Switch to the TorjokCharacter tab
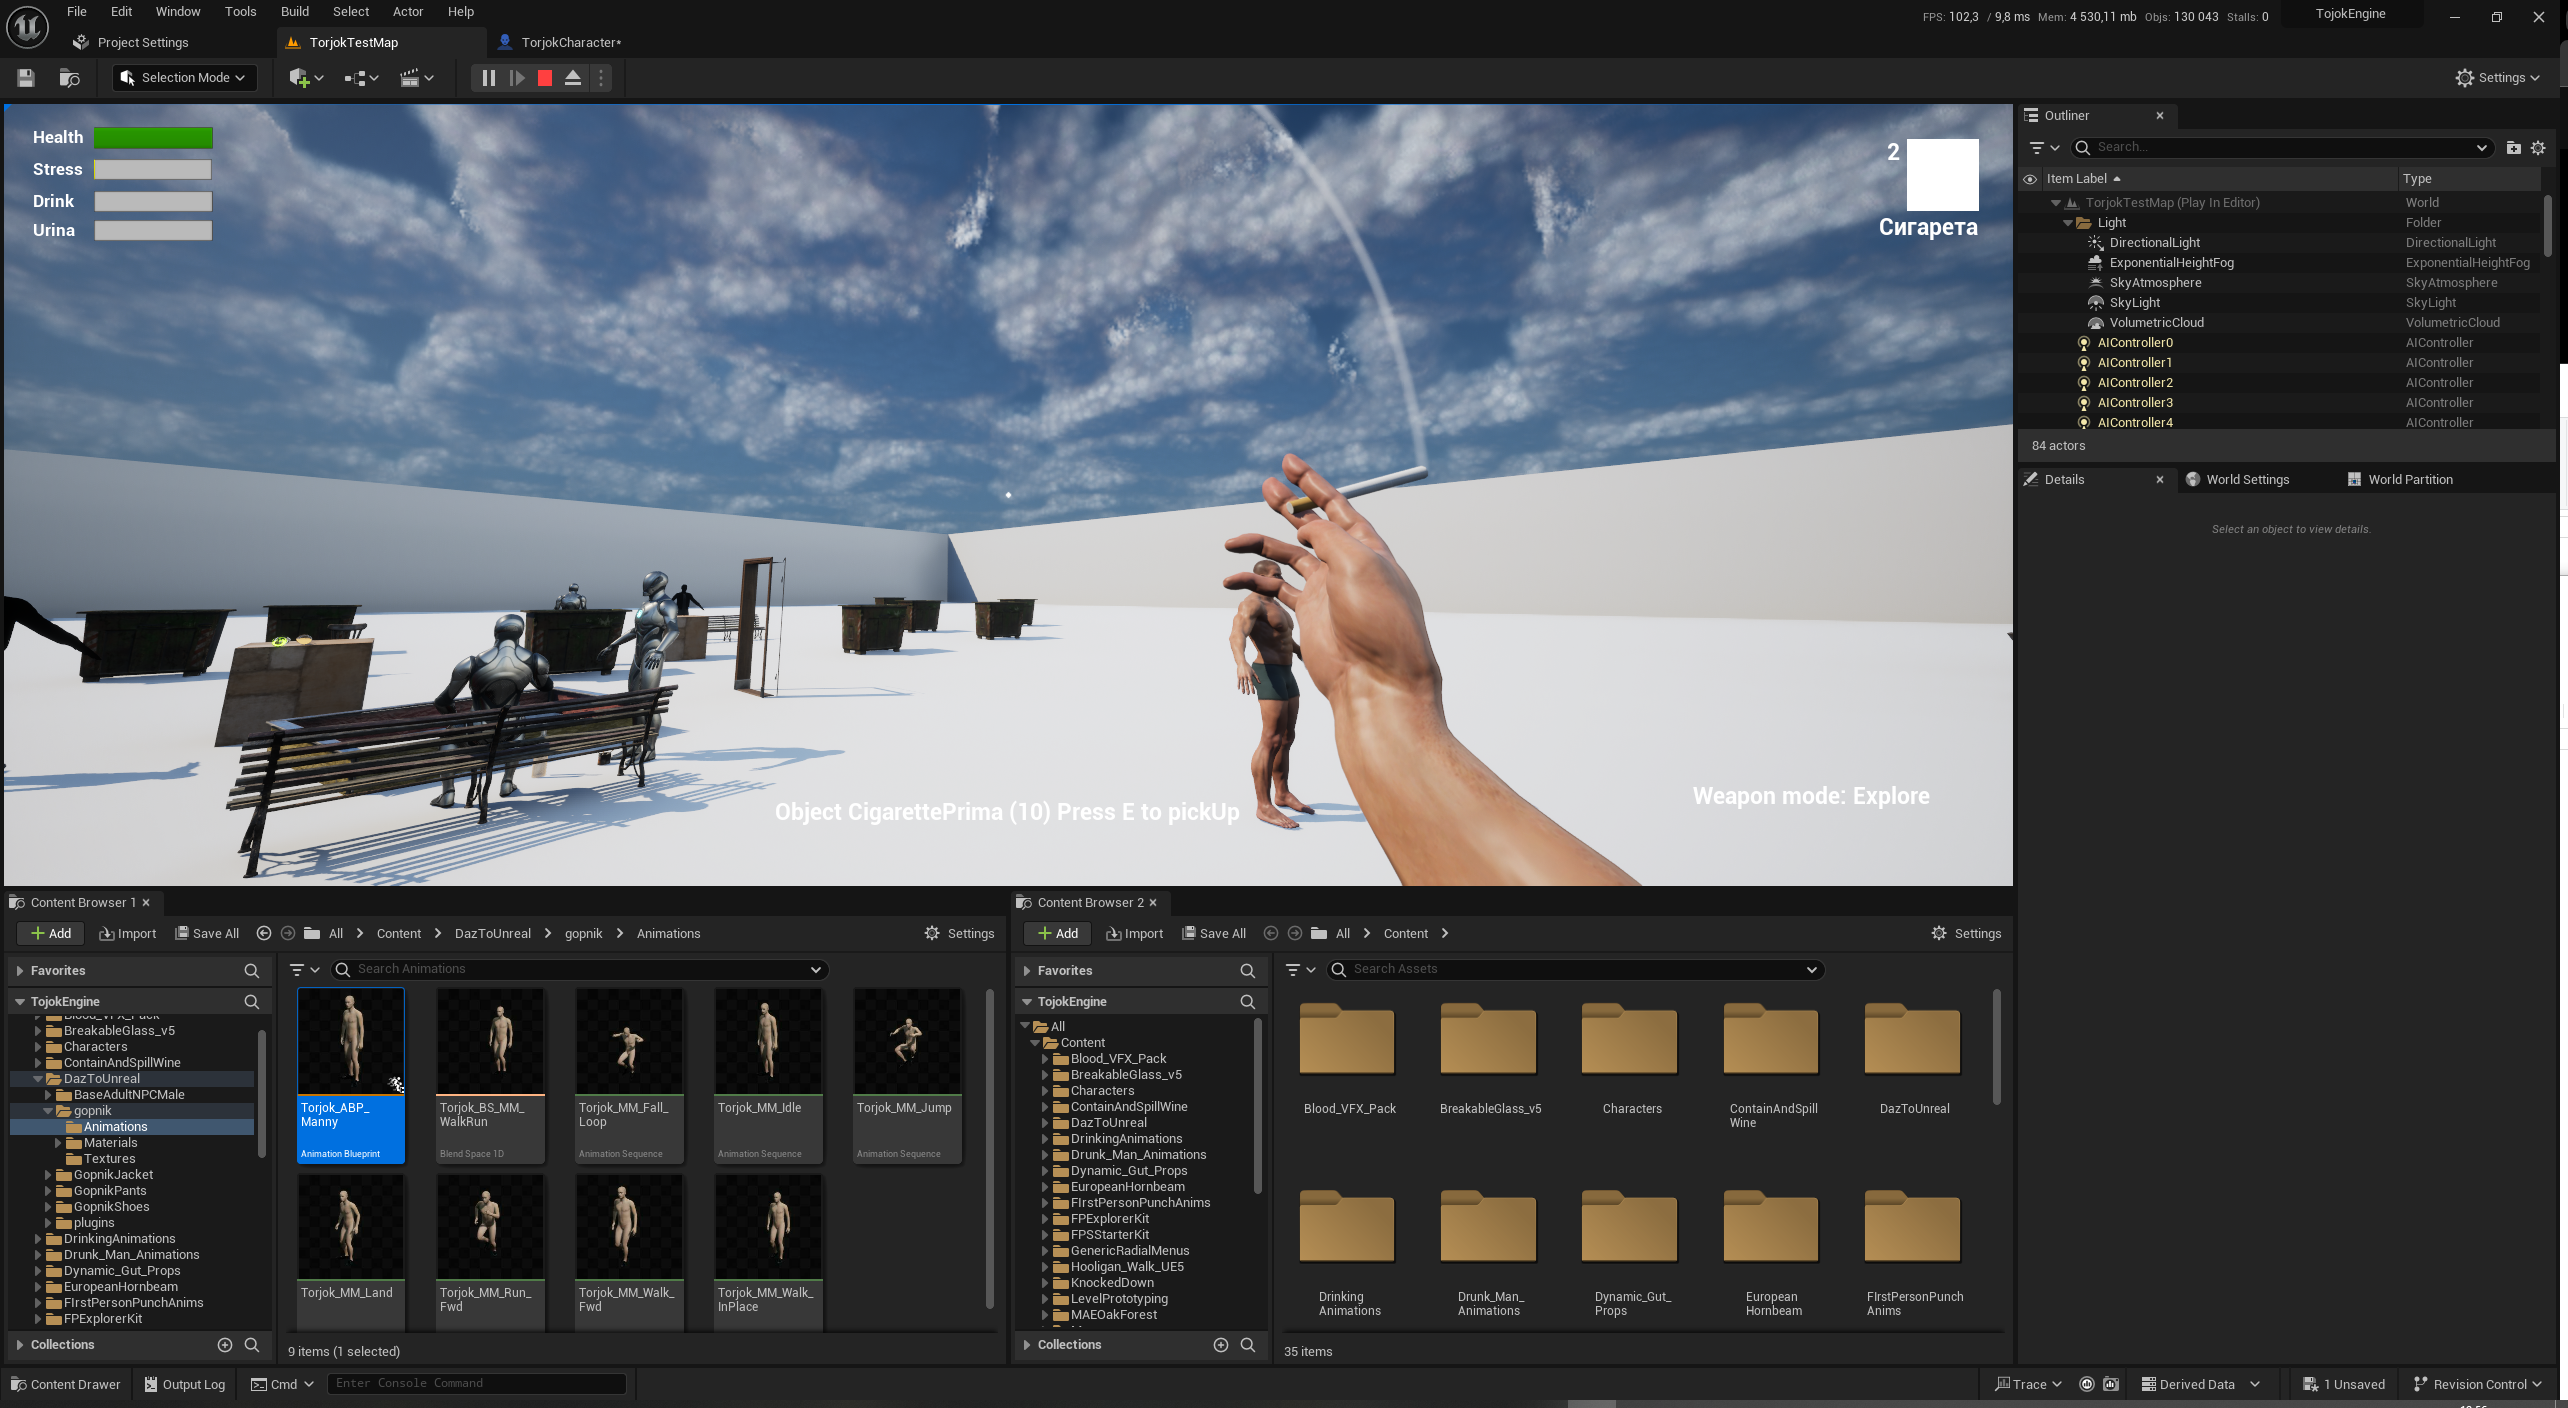 tap(570, 43)
